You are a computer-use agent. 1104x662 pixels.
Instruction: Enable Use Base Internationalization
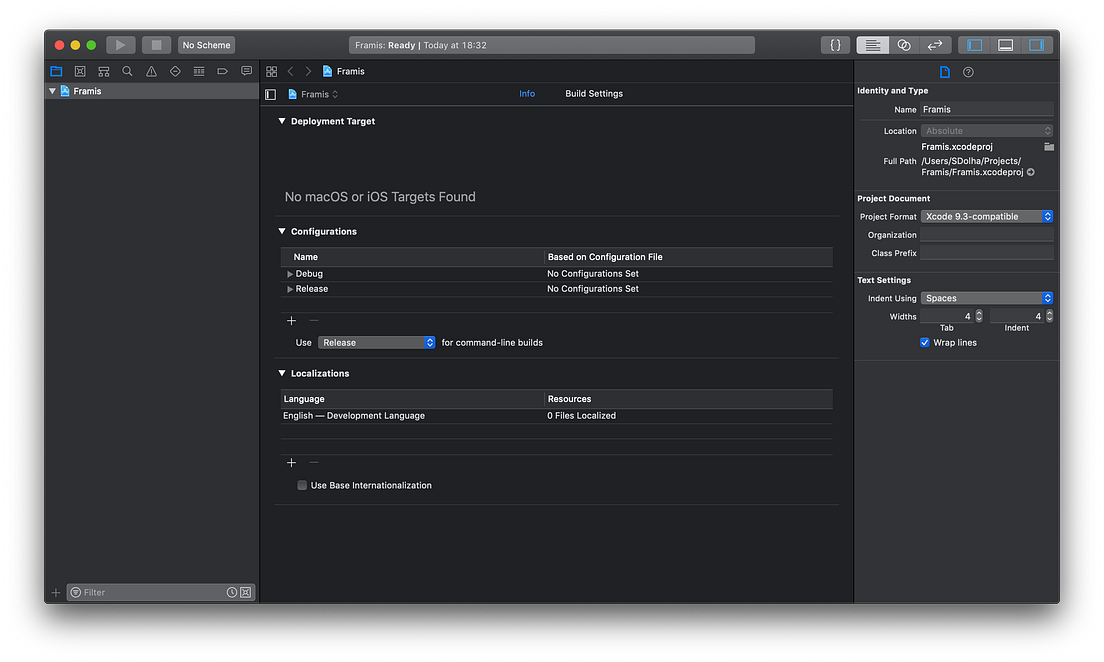[x=302, y=485]
